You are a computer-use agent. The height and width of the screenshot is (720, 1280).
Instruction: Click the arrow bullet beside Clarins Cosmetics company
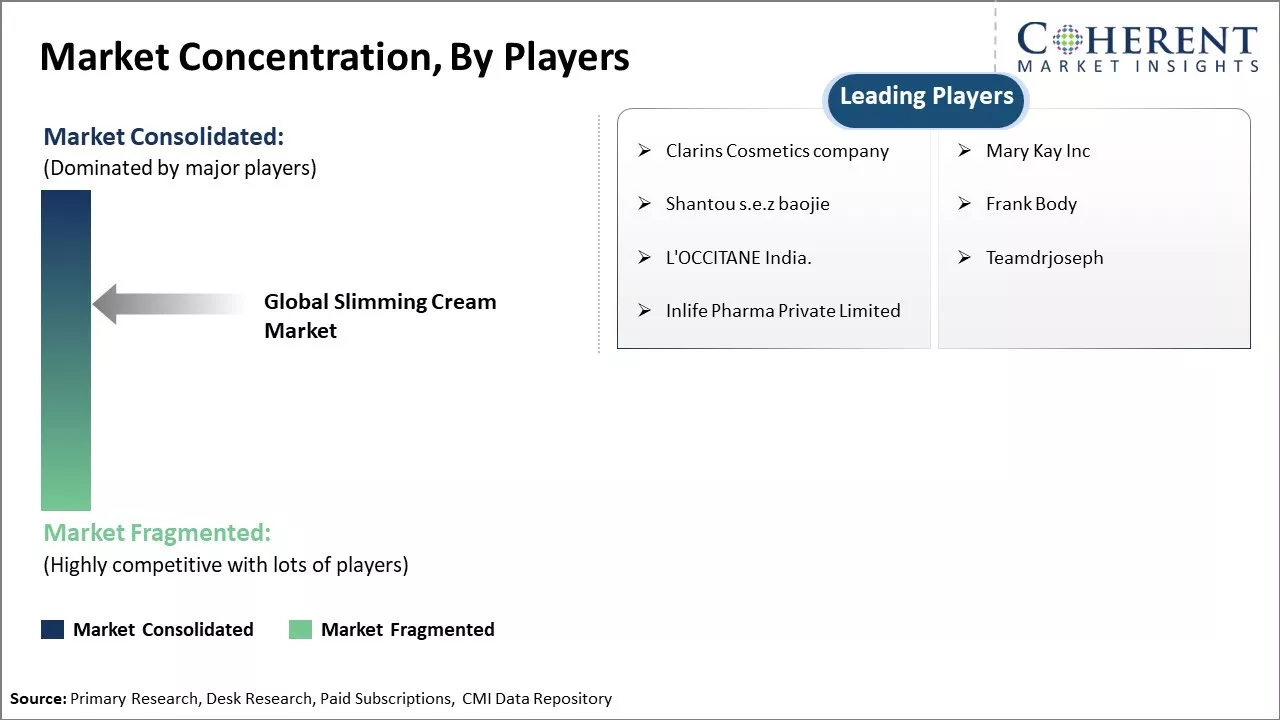coord(645,151)
